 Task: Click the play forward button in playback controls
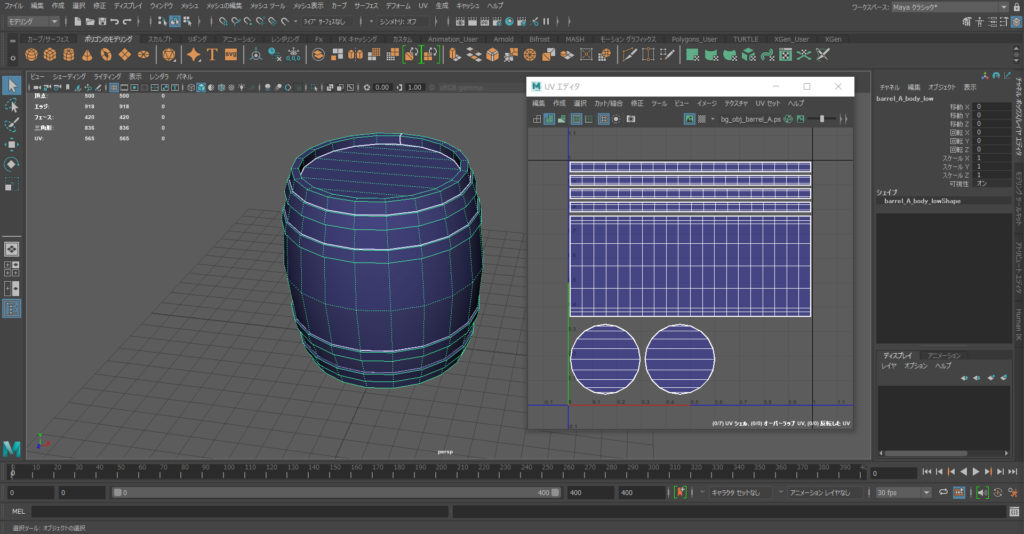tap(976, 472)
